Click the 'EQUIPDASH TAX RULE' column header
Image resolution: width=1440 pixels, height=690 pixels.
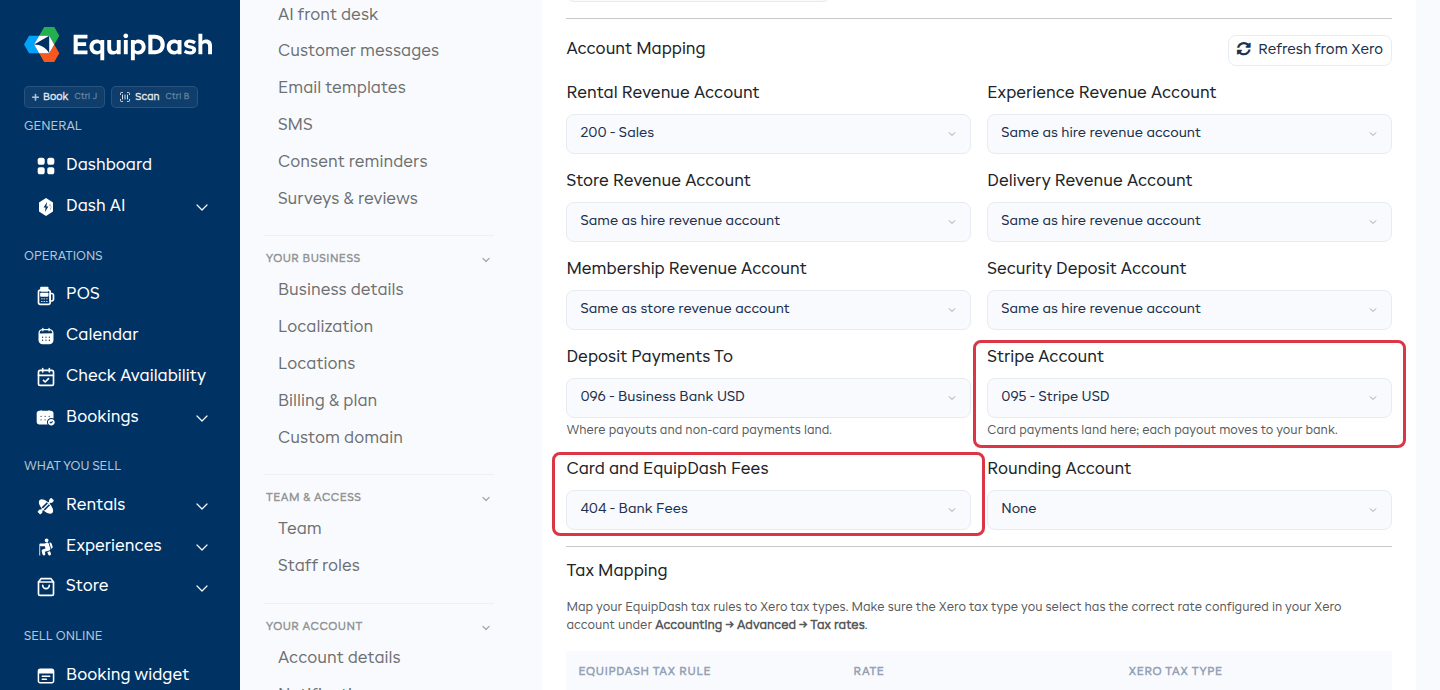click(644, 671)
